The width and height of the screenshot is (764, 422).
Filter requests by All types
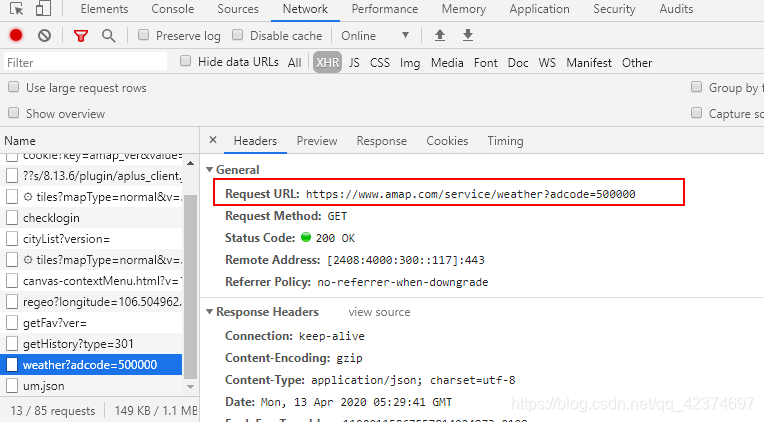(x=294, y=63)
